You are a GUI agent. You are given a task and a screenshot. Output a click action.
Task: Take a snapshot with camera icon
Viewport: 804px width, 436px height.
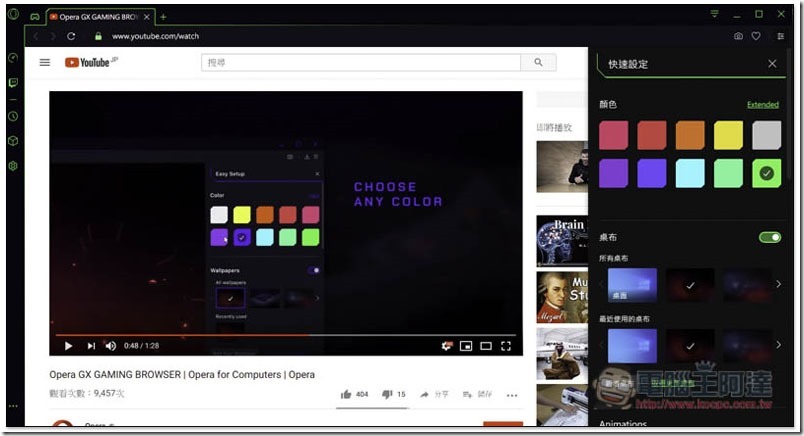(x=738, y=36)
